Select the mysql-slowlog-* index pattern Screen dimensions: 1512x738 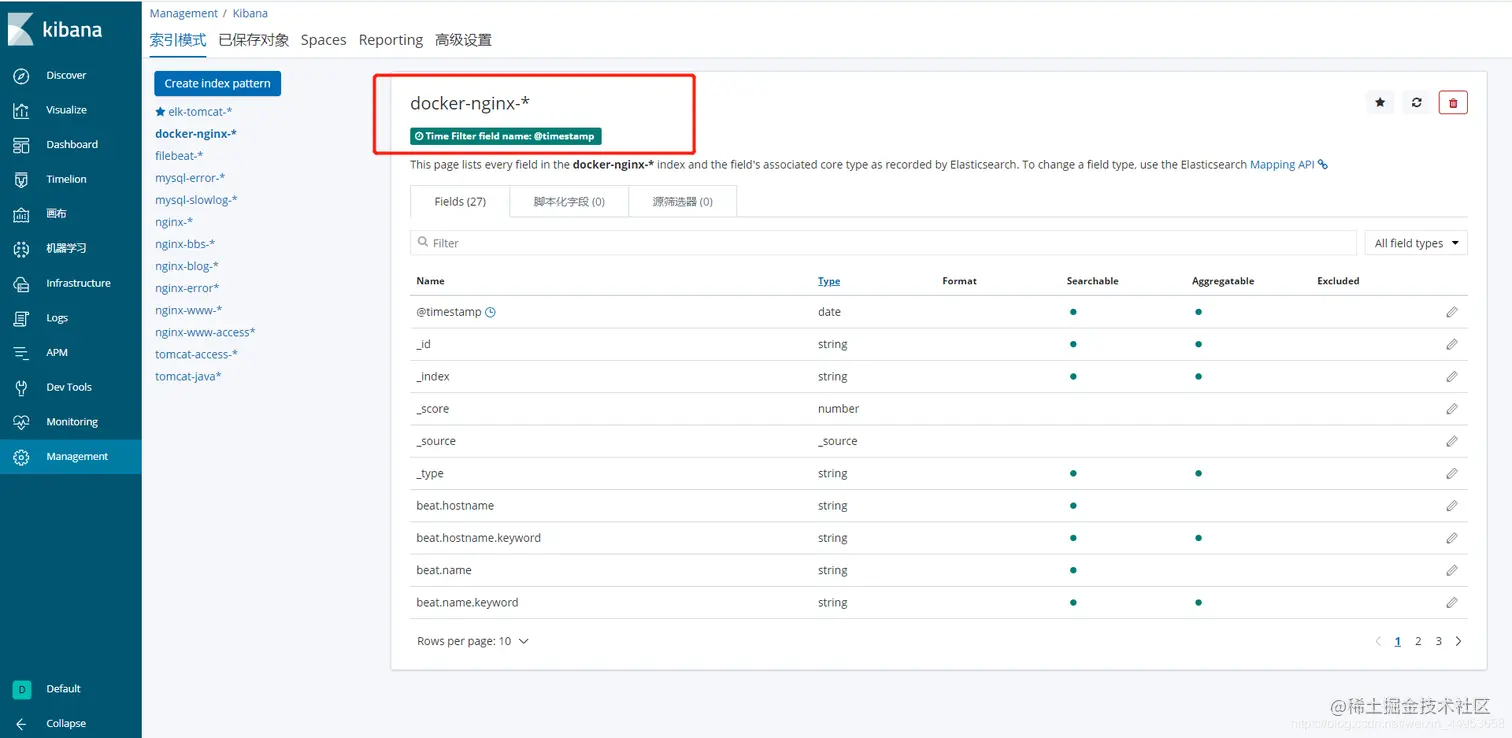pos(196,200)
